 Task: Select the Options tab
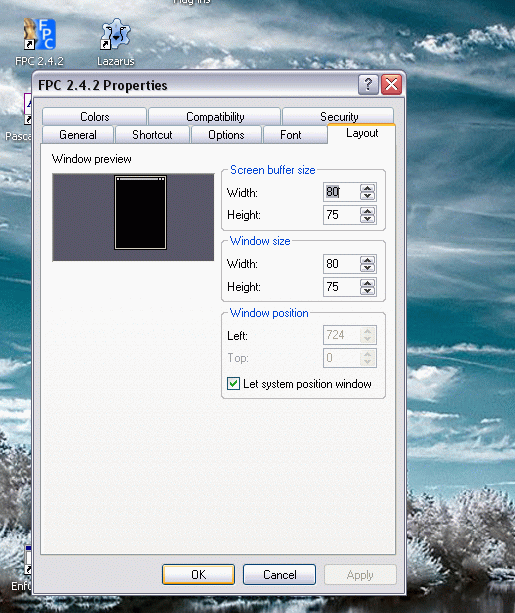226,135
